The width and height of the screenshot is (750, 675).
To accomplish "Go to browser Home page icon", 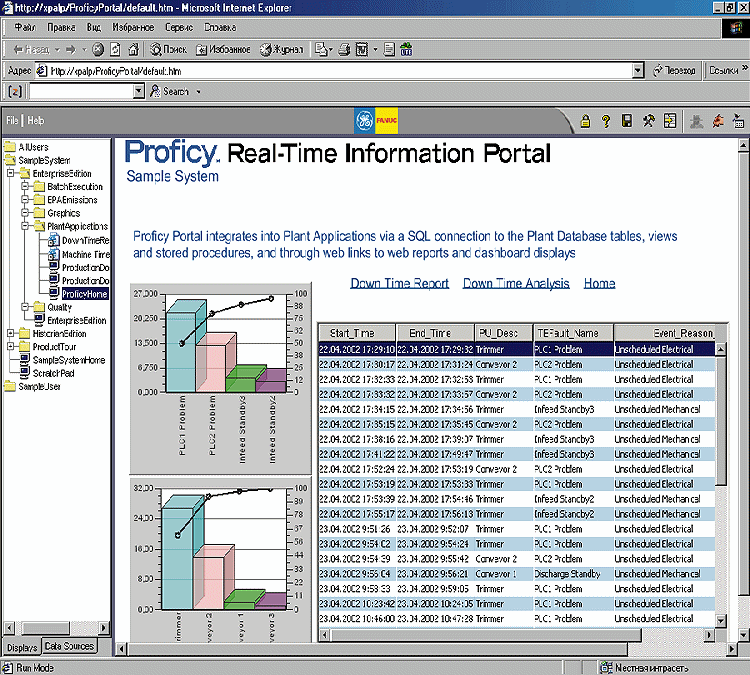I will [133, 49].
